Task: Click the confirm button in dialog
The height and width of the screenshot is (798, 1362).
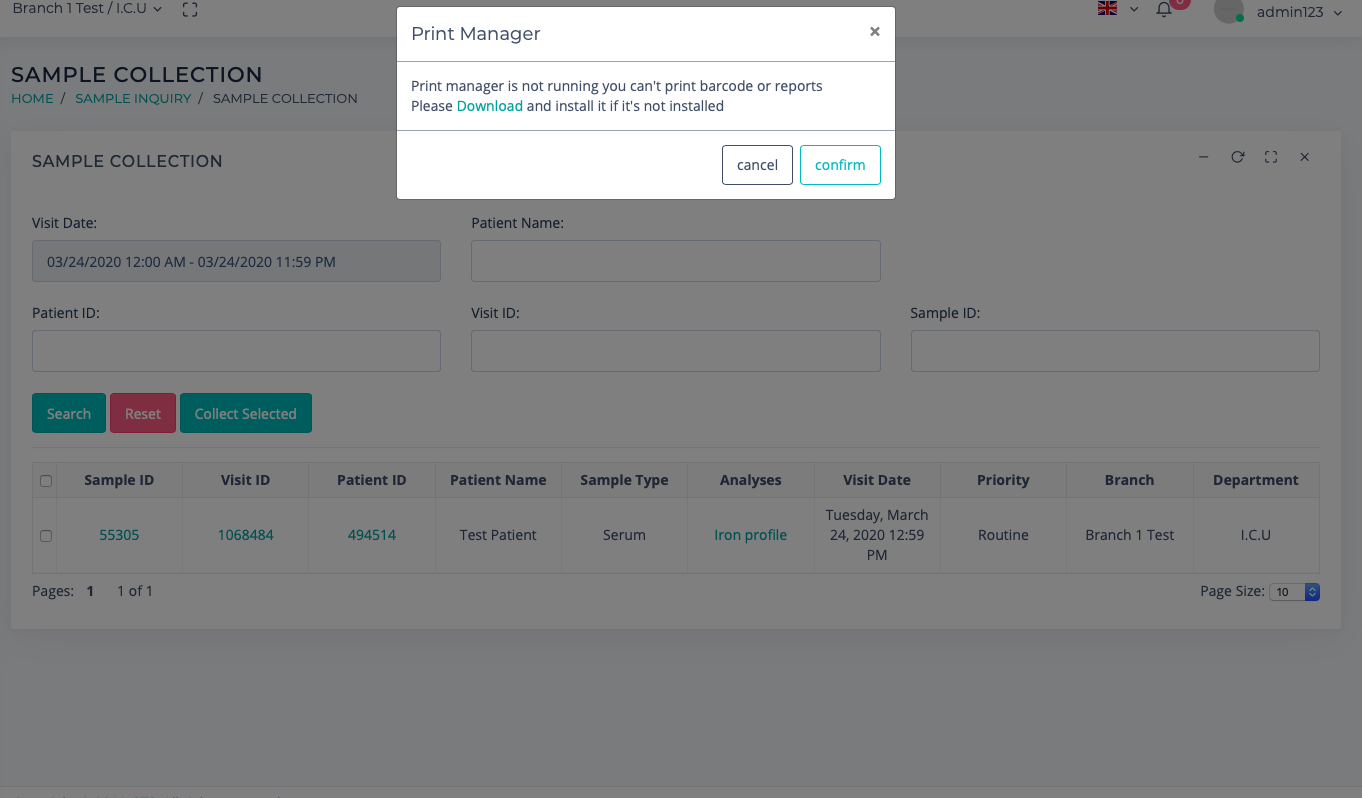Action: pyautogui.click(x=840, y=165)
